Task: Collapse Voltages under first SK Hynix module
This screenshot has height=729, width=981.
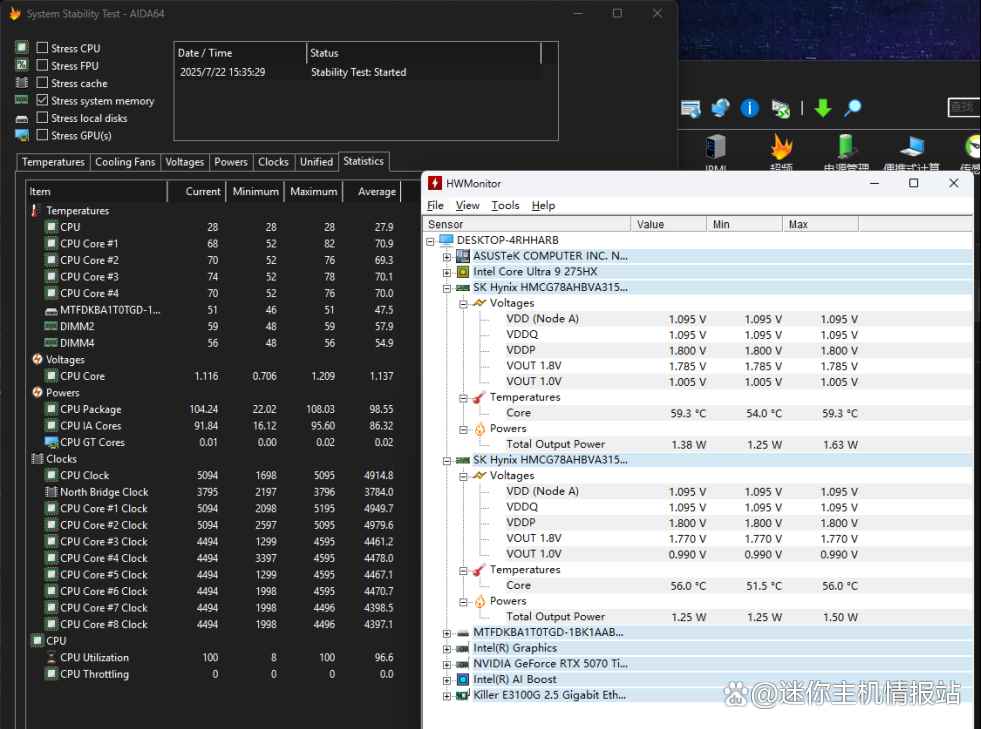Action: click(464, 304)
